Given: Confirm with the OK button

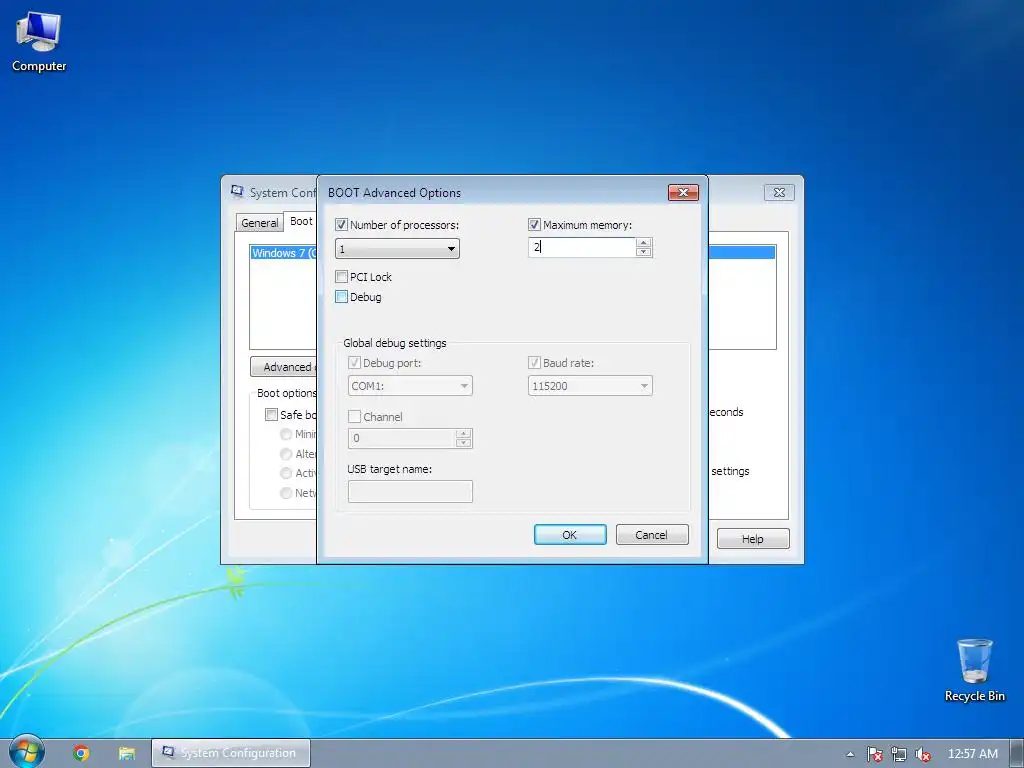Looking at the screenshot, I should click(x=570, y=535).
